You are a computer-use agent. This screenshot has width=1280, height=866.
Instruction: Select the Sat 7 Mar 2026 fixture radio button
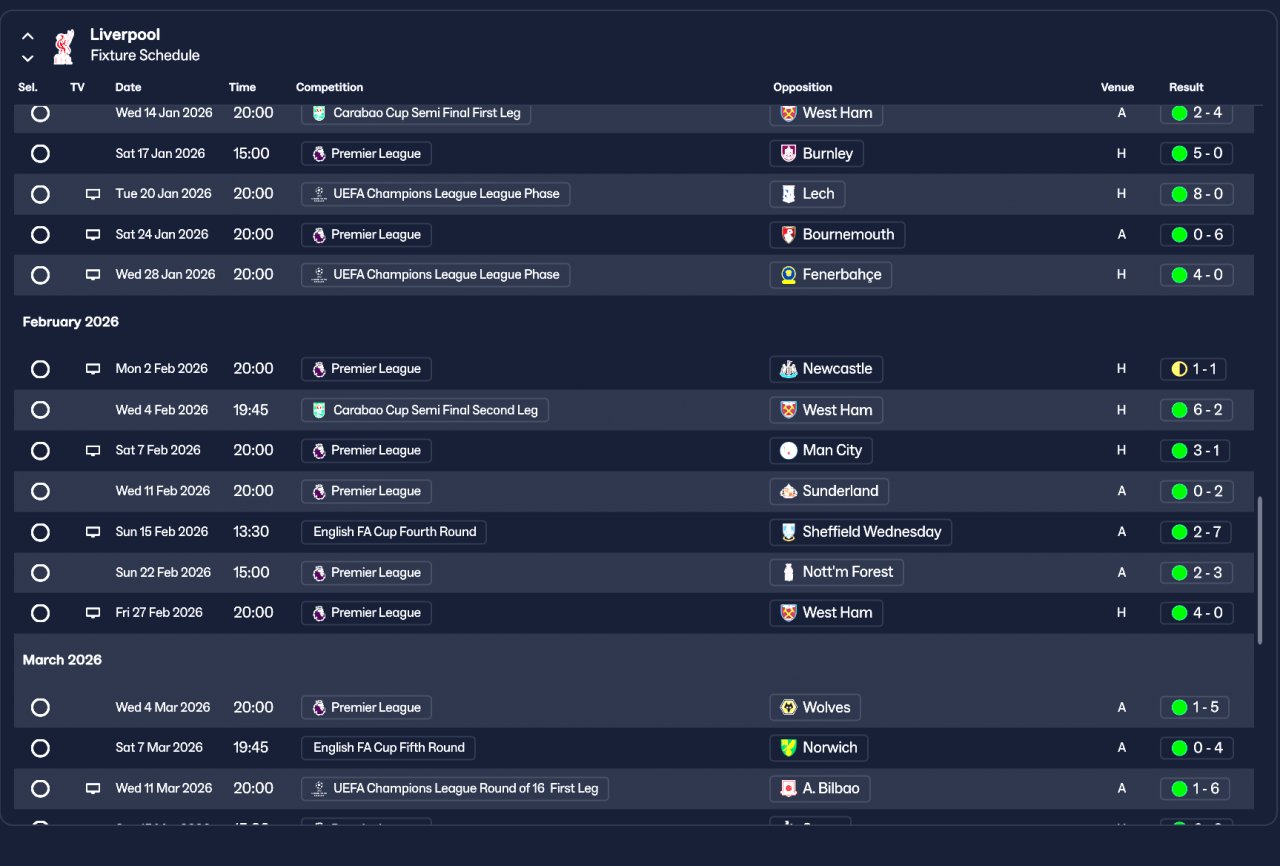coord(40,748)
